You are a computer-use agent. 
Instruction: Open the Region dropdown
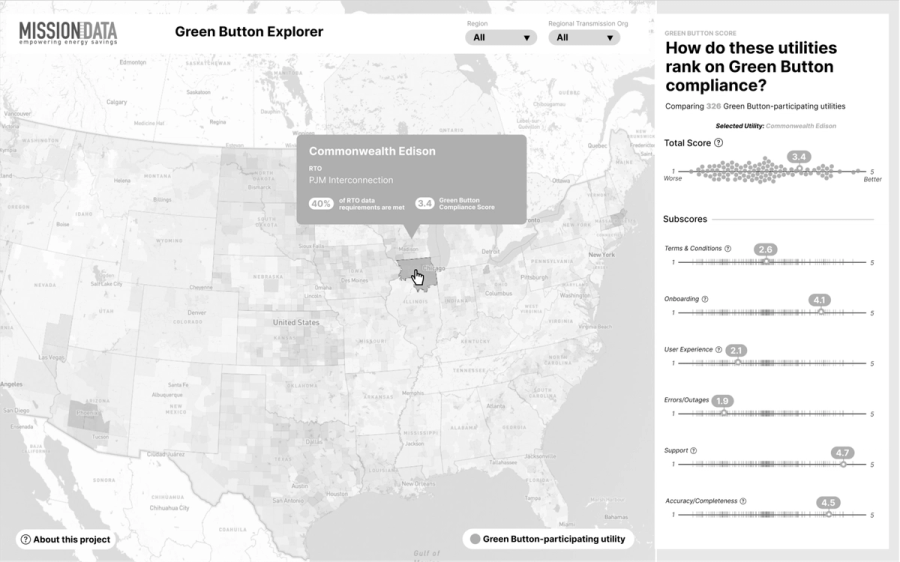coord(501,38)
